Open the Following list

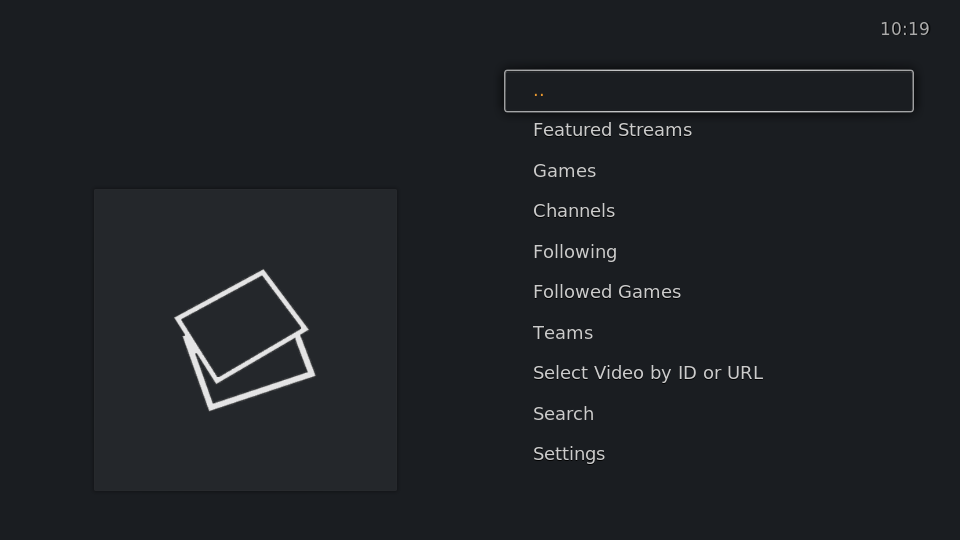click(708, 251)
